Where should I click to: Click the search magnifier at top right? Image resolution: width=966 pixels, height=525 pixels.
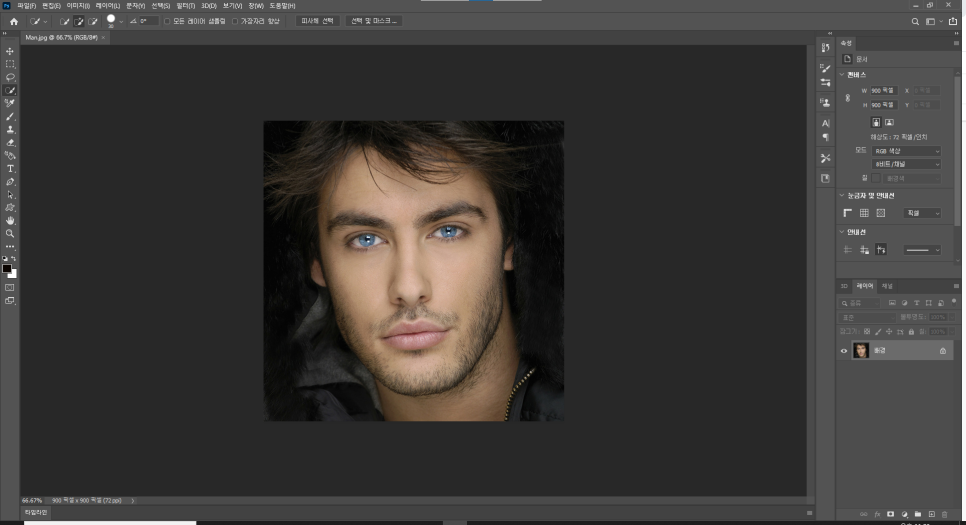point(915,21)
